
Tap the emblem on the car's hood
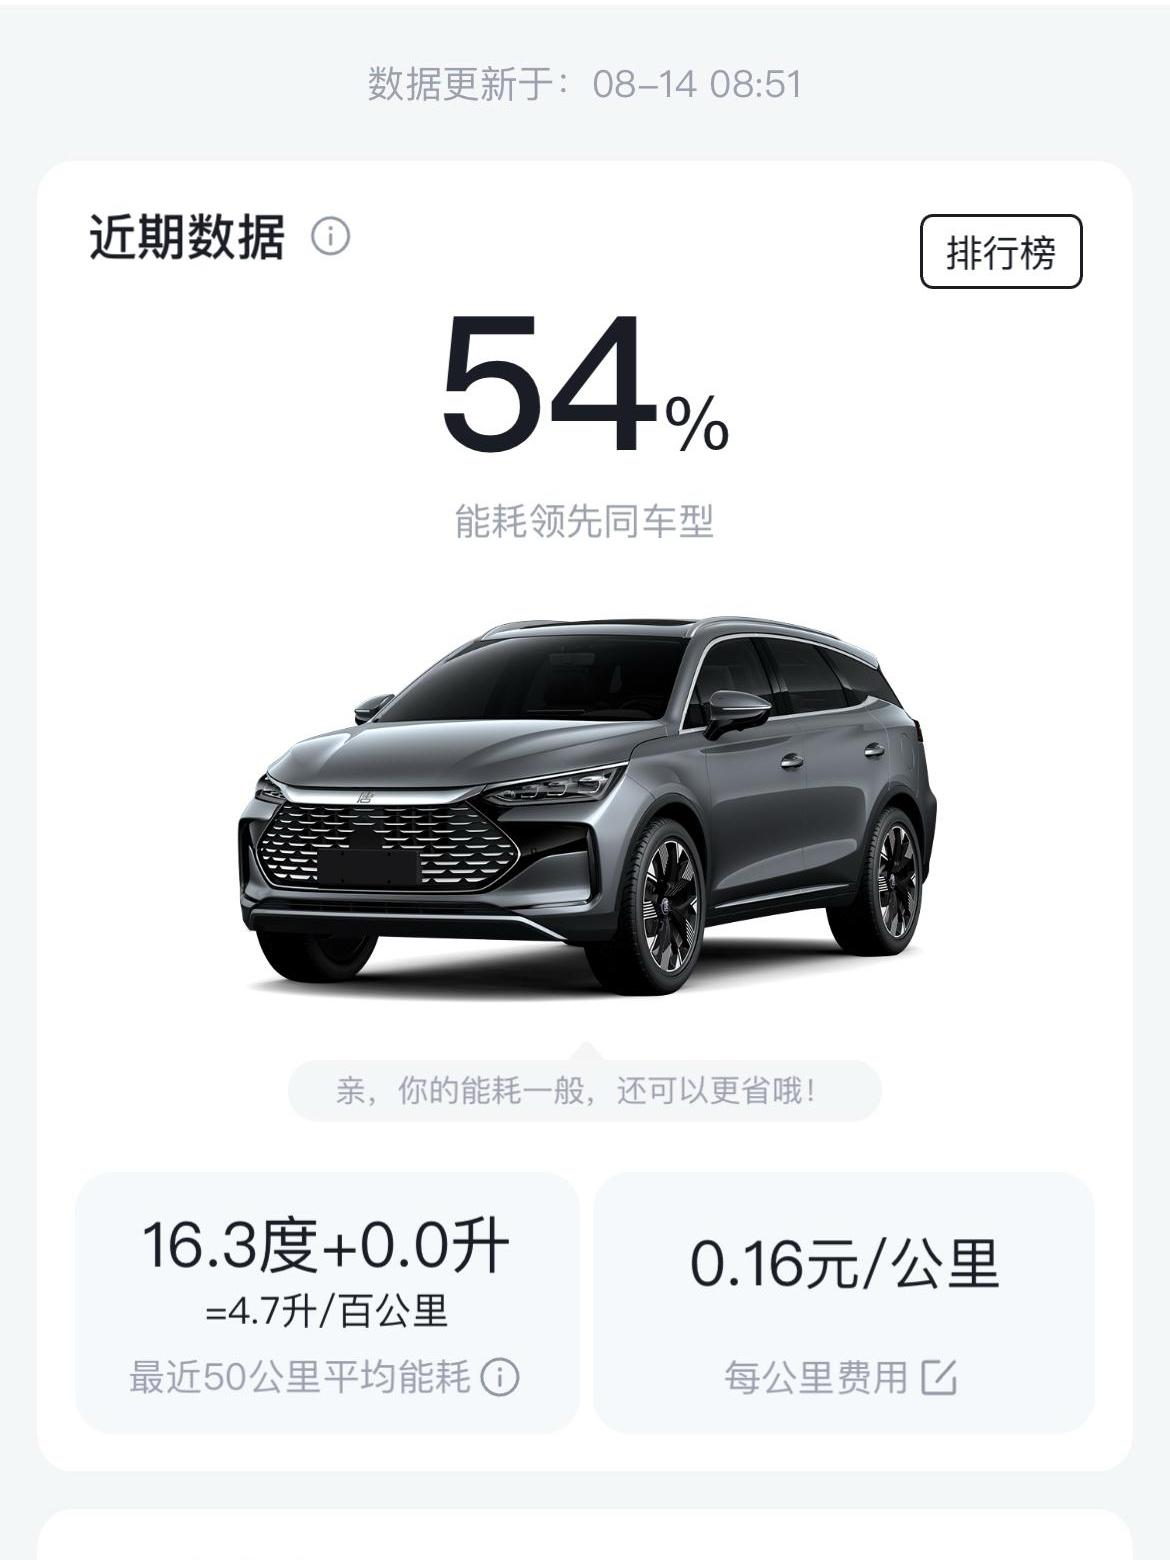coord(366,798)
